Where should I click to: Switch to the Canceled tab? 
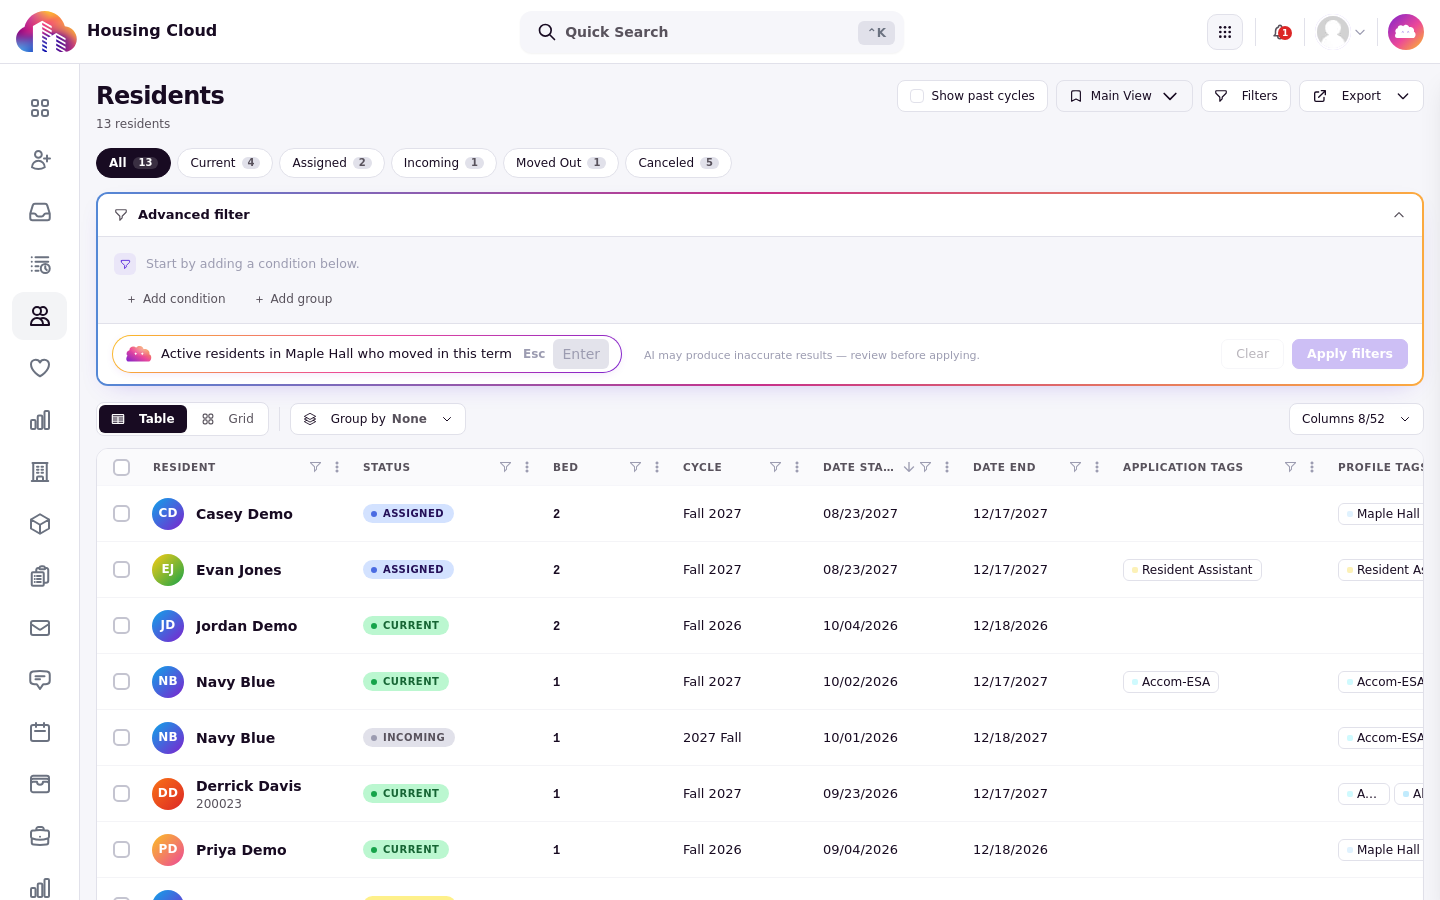(x=678, y=163)
